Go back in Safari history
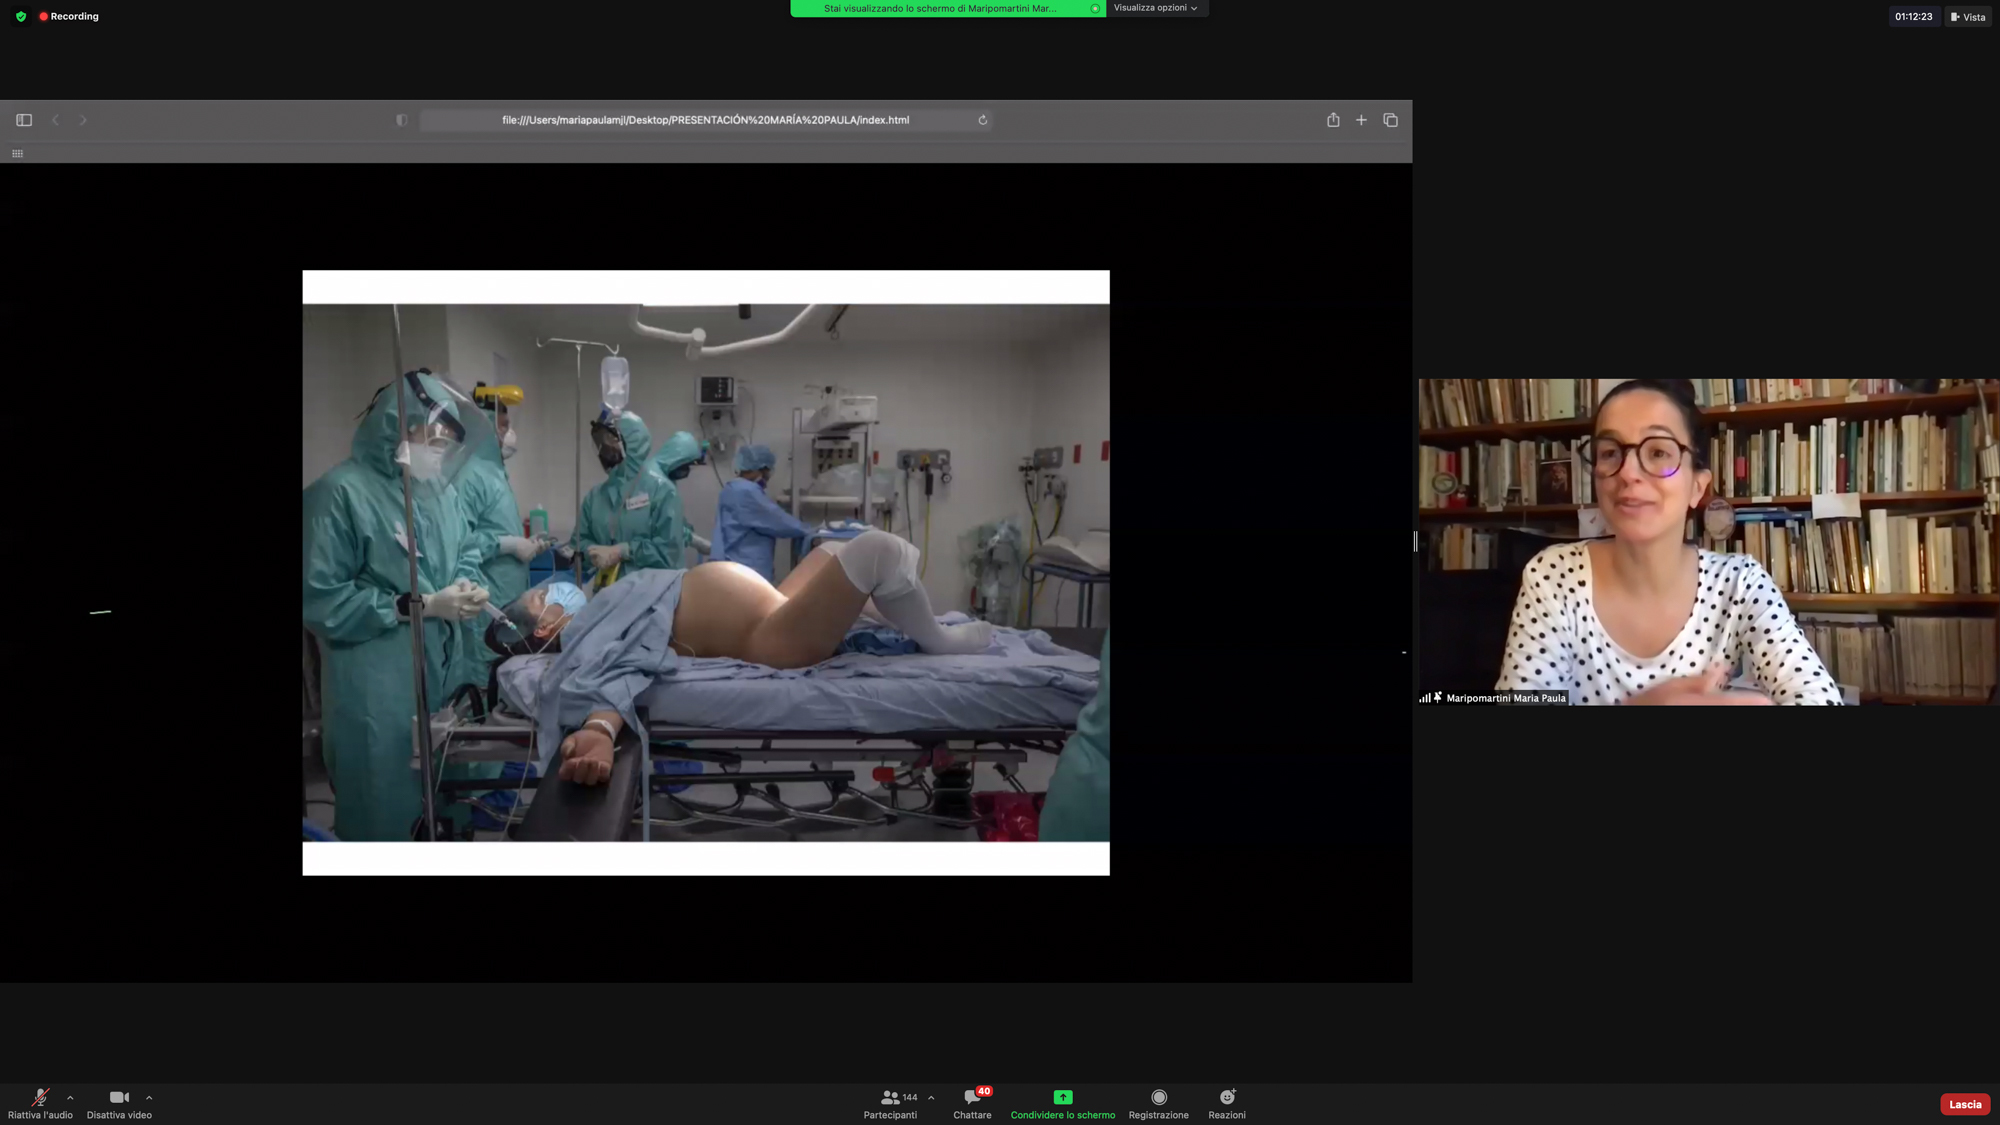Viewport: 2000px width, 1125px height. pyautogui.click(x=55, y=120)
